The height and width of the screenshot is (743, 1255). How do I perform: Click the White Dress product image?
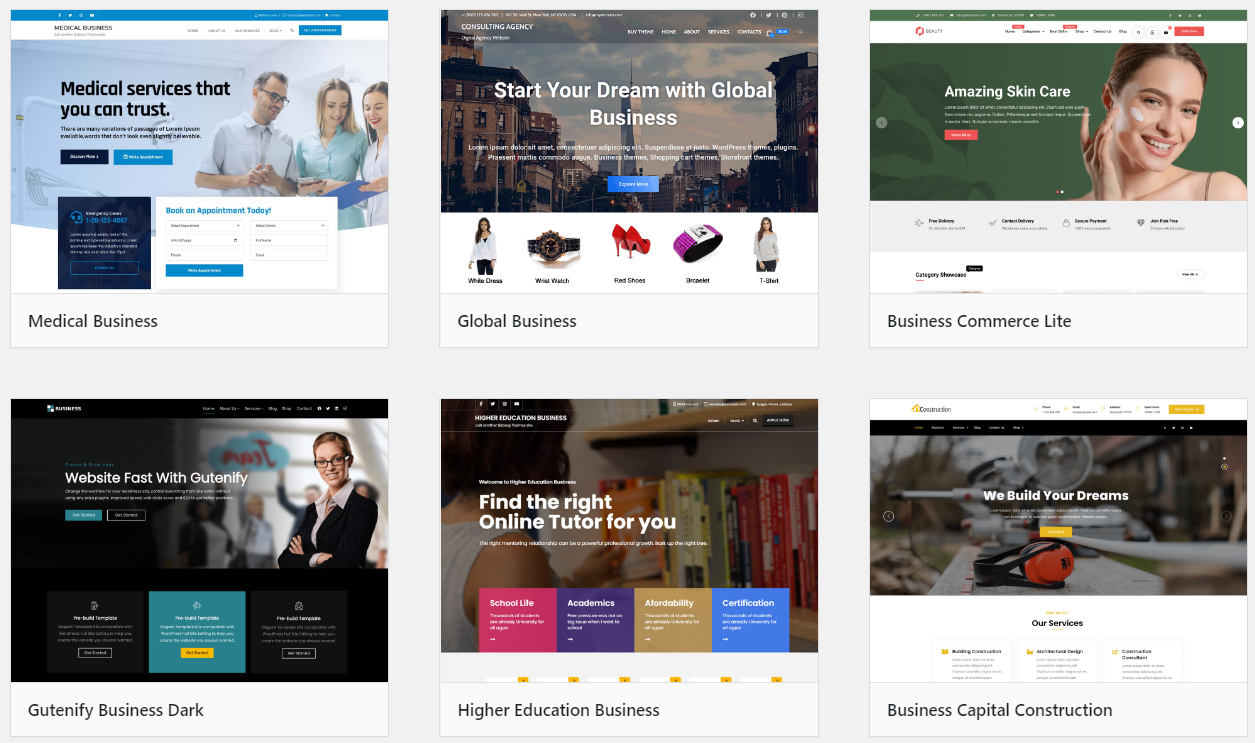[484, 246]
